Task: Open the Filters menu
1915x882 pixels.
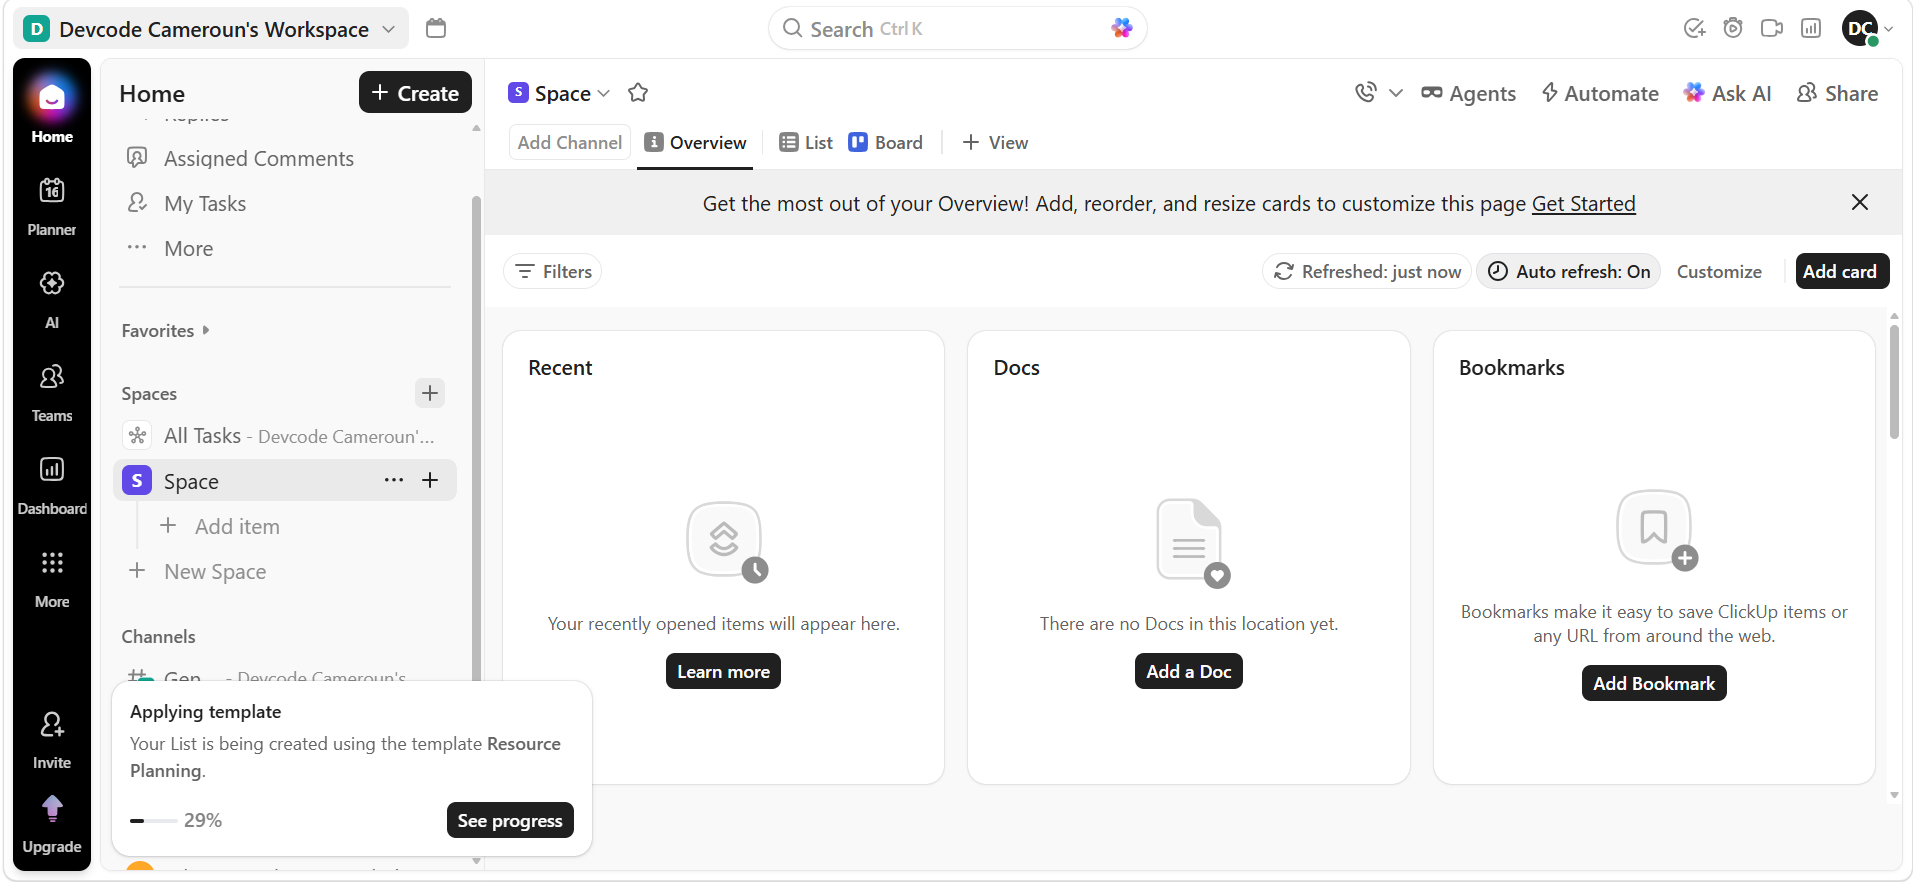Action: [x=553, y=271]
